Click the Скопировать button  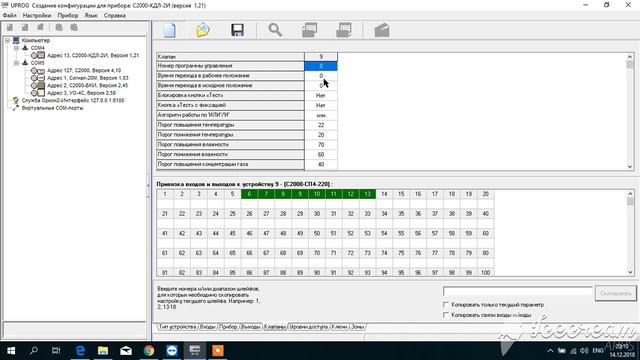coord(616,293)
